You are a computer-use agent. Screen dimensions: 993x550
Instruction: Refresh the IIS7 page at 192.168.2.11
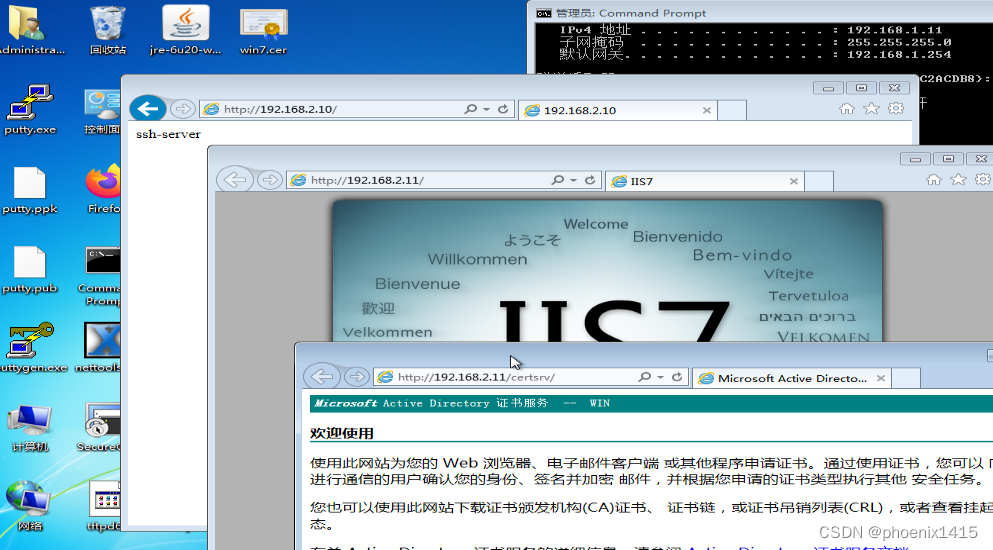pos(590,180)
